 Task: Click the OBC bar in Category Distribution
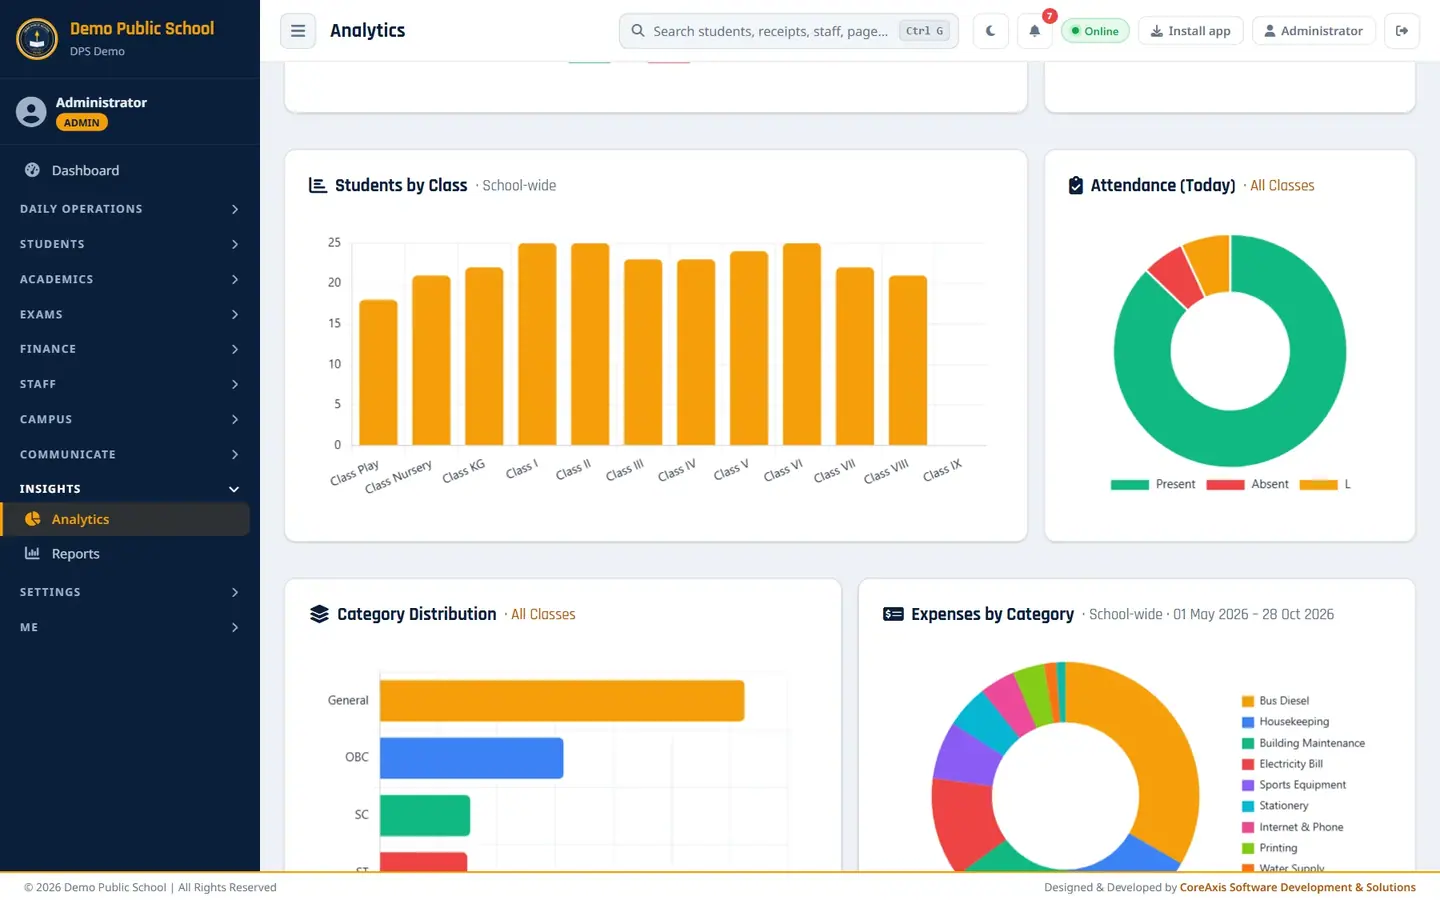[x=471, y=758]
